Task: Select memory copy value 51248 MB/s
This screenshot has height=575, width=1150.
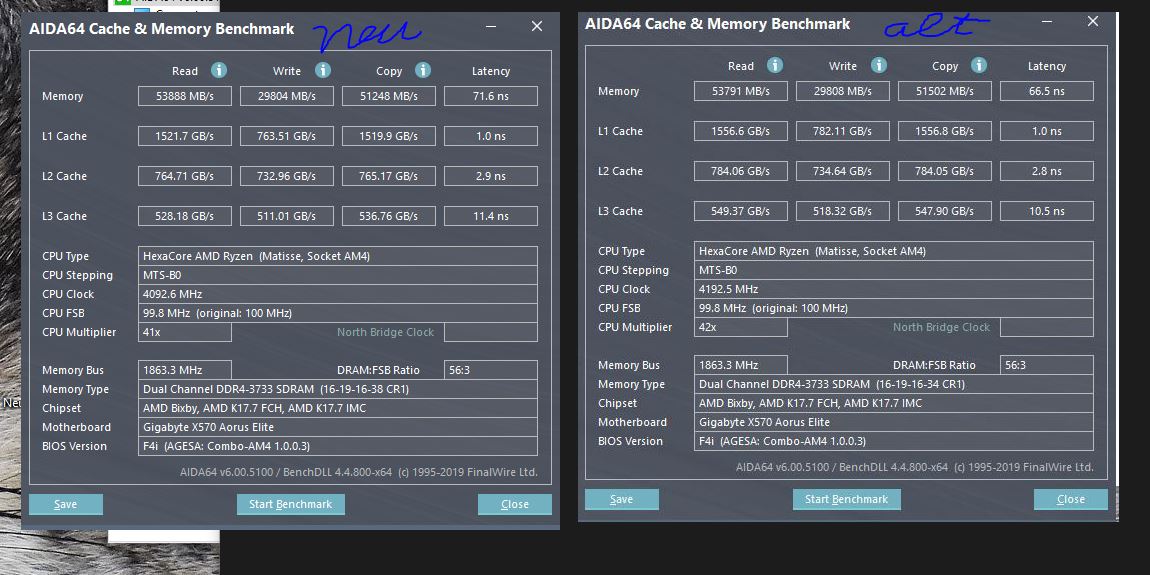Action: 389,96
